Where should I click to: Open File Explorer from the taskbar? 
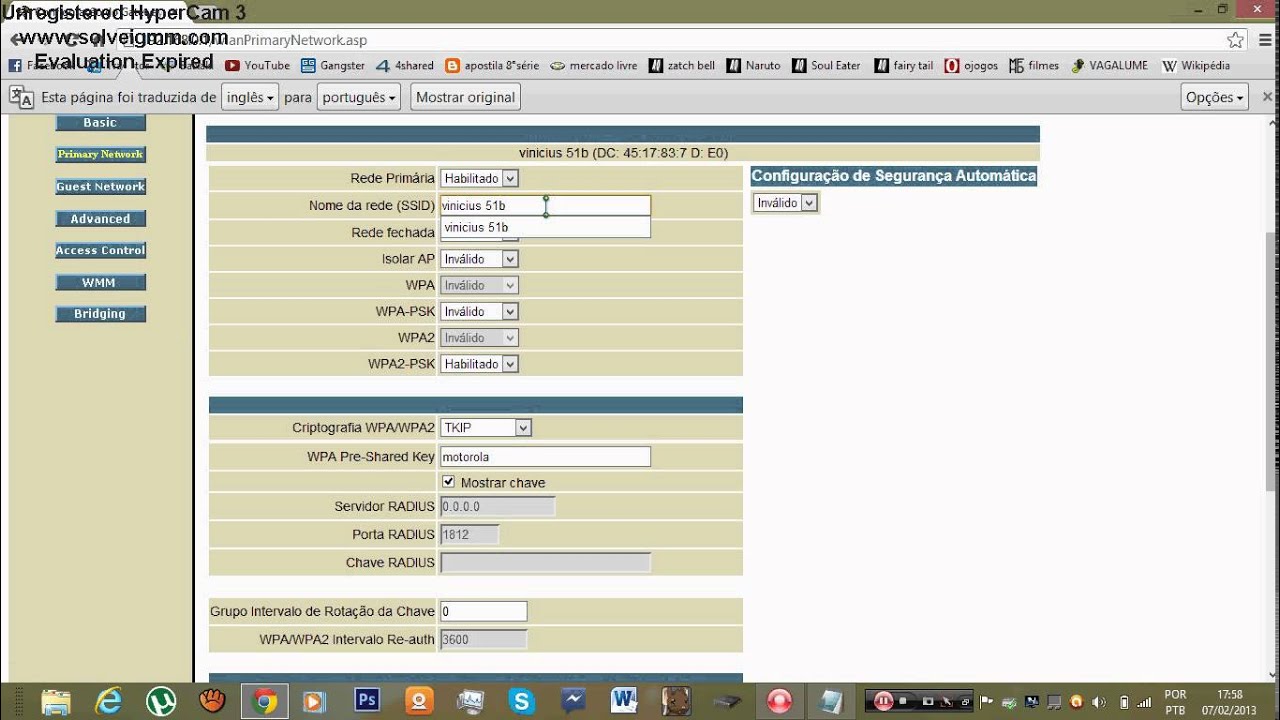(x=56, y=701)
